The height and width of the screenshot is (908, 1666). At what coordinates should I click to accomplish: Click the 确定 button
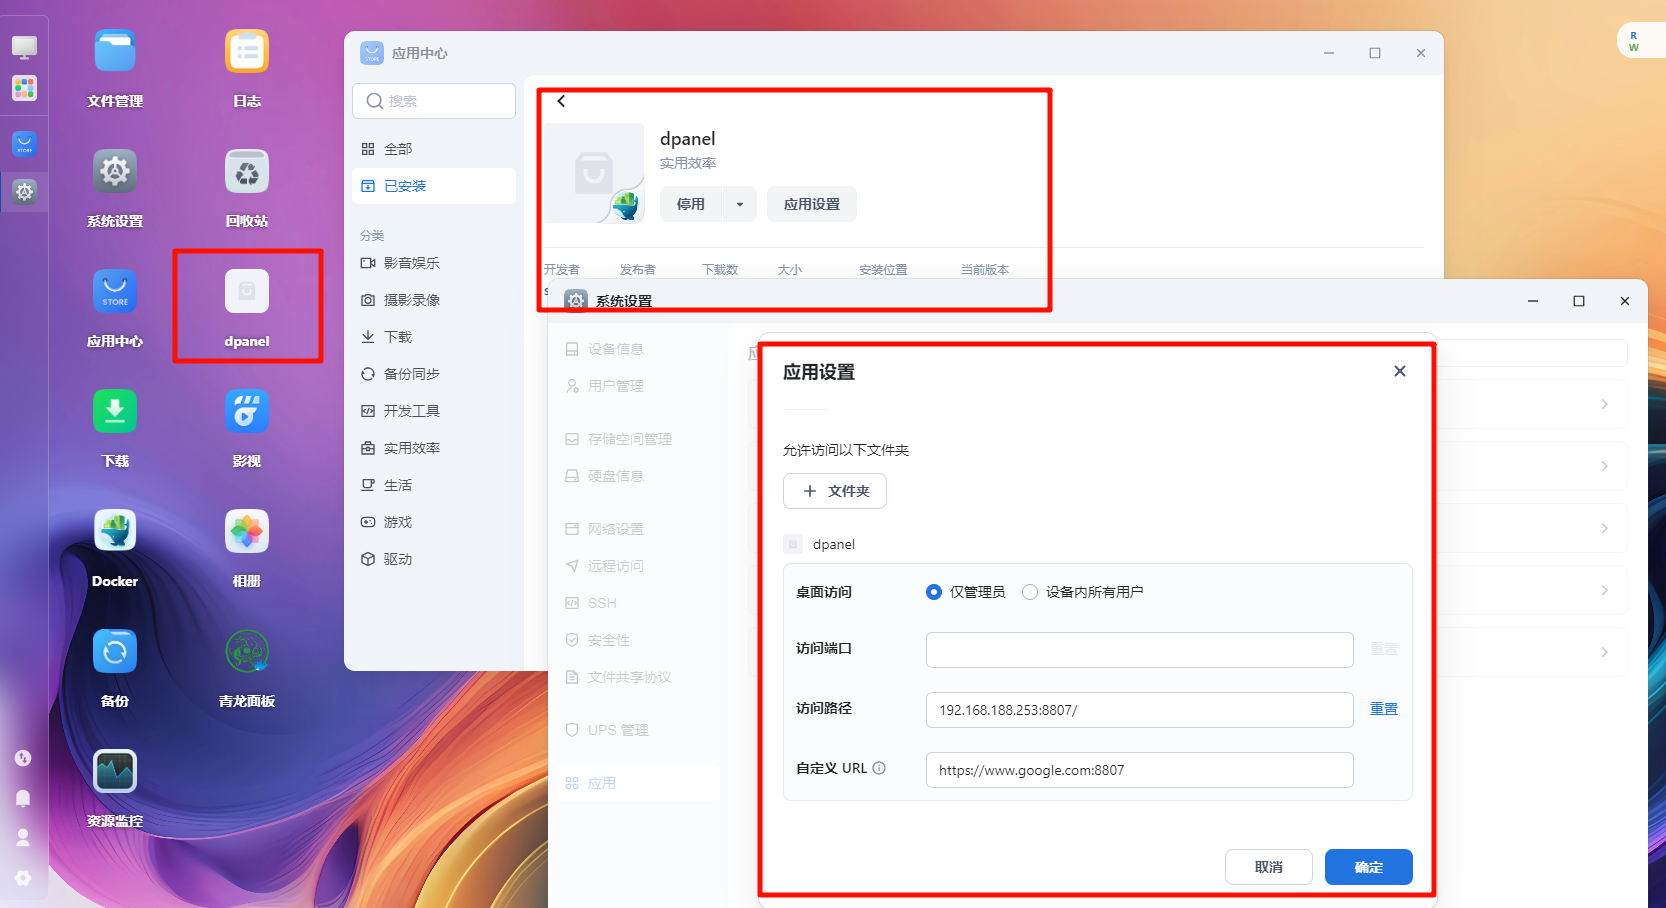[1368, 867]
